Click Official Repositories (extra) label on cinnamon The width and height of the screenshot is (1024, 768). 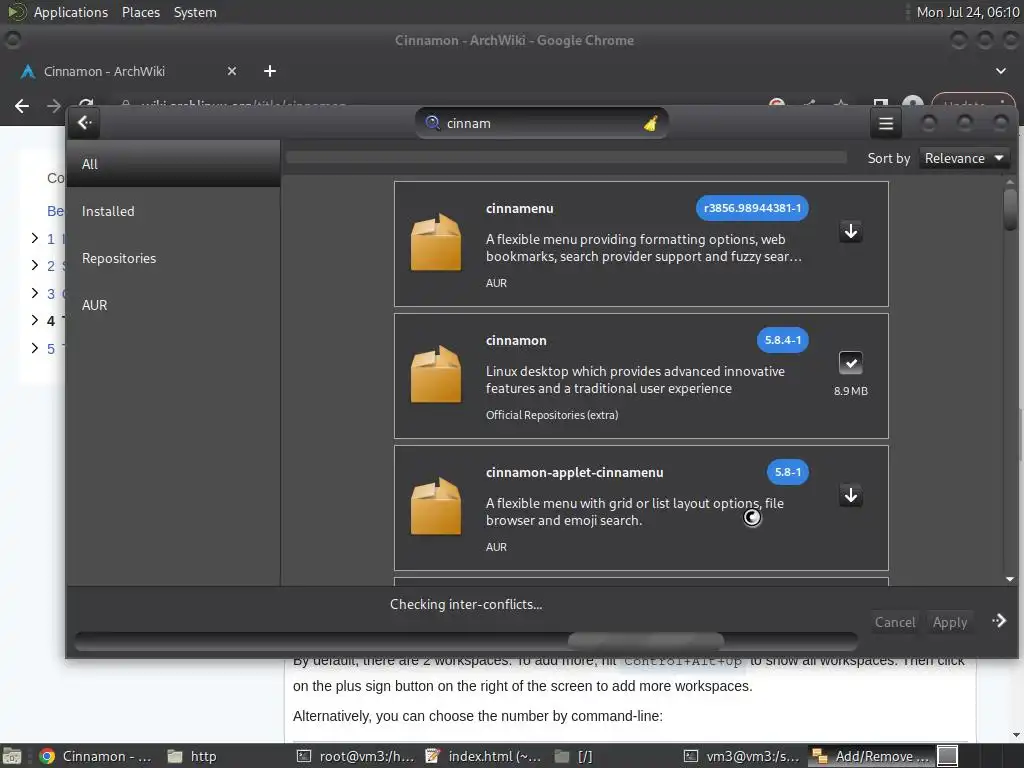tap(552, 415)
